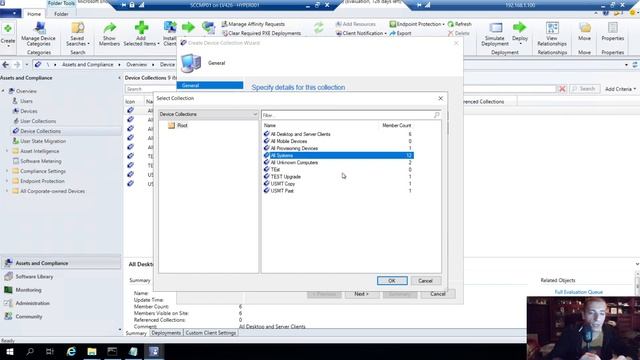Viewport: 640px width, 360px height.
Task: Click the Full Evaluation Queue link
Action: click(578, 292)
